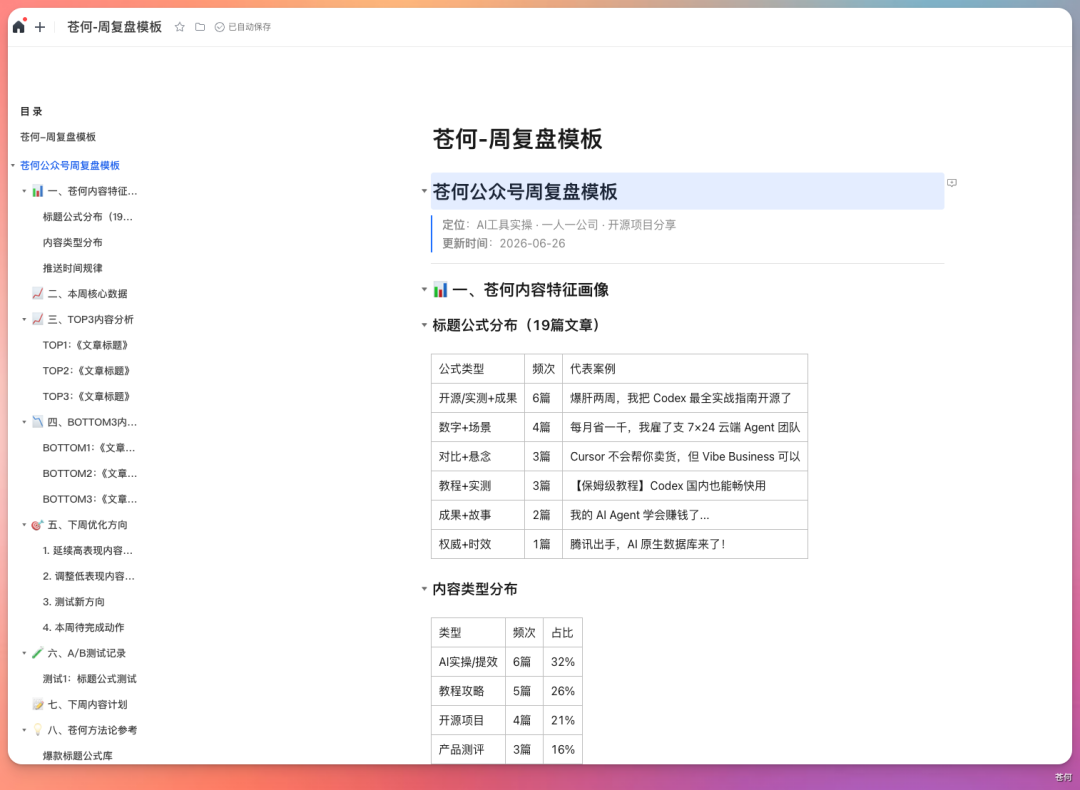Select the 公式类型 header cell
Viewport: 1080px width, 790px height.
[477, 368]
